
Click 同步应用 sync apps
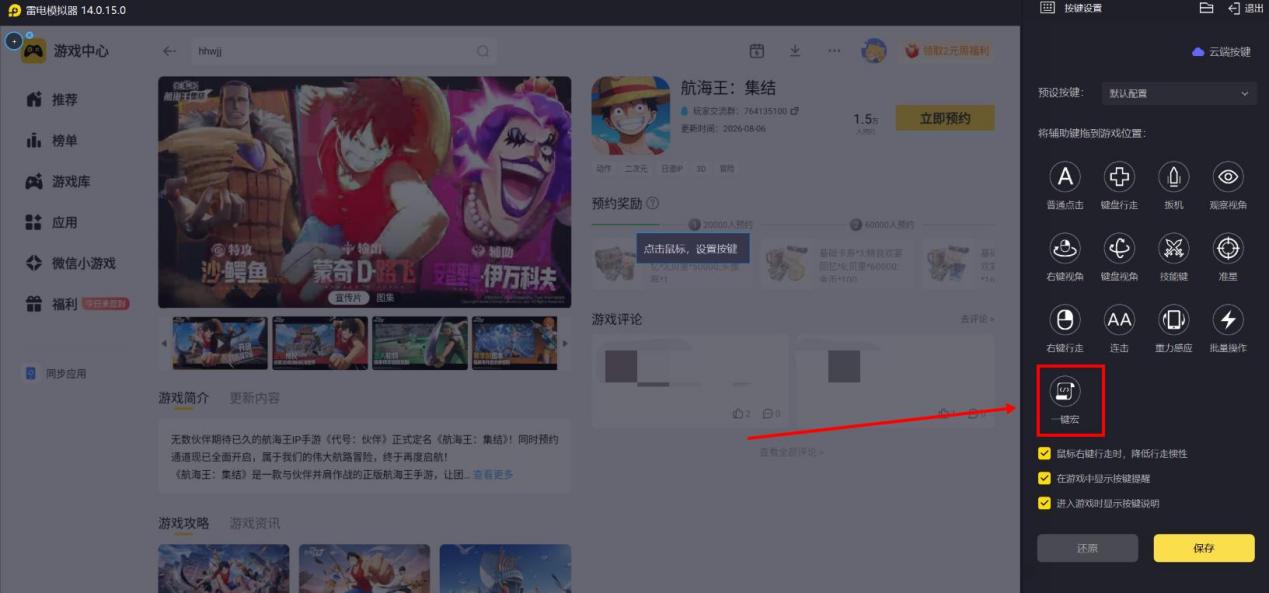[x=56, y=373]
